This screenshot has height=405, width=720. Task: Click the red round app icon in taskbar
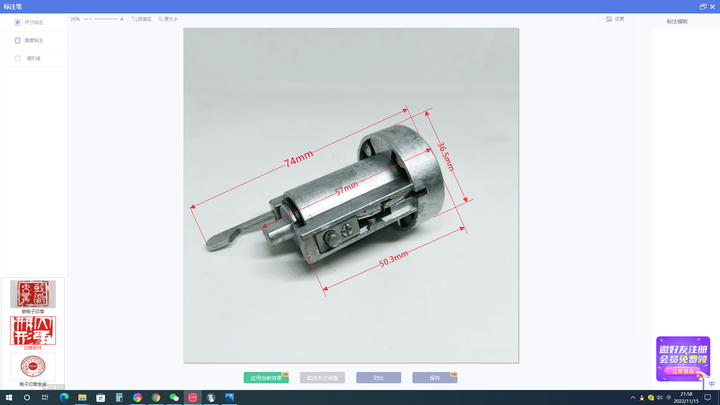(x=192, y=398)
